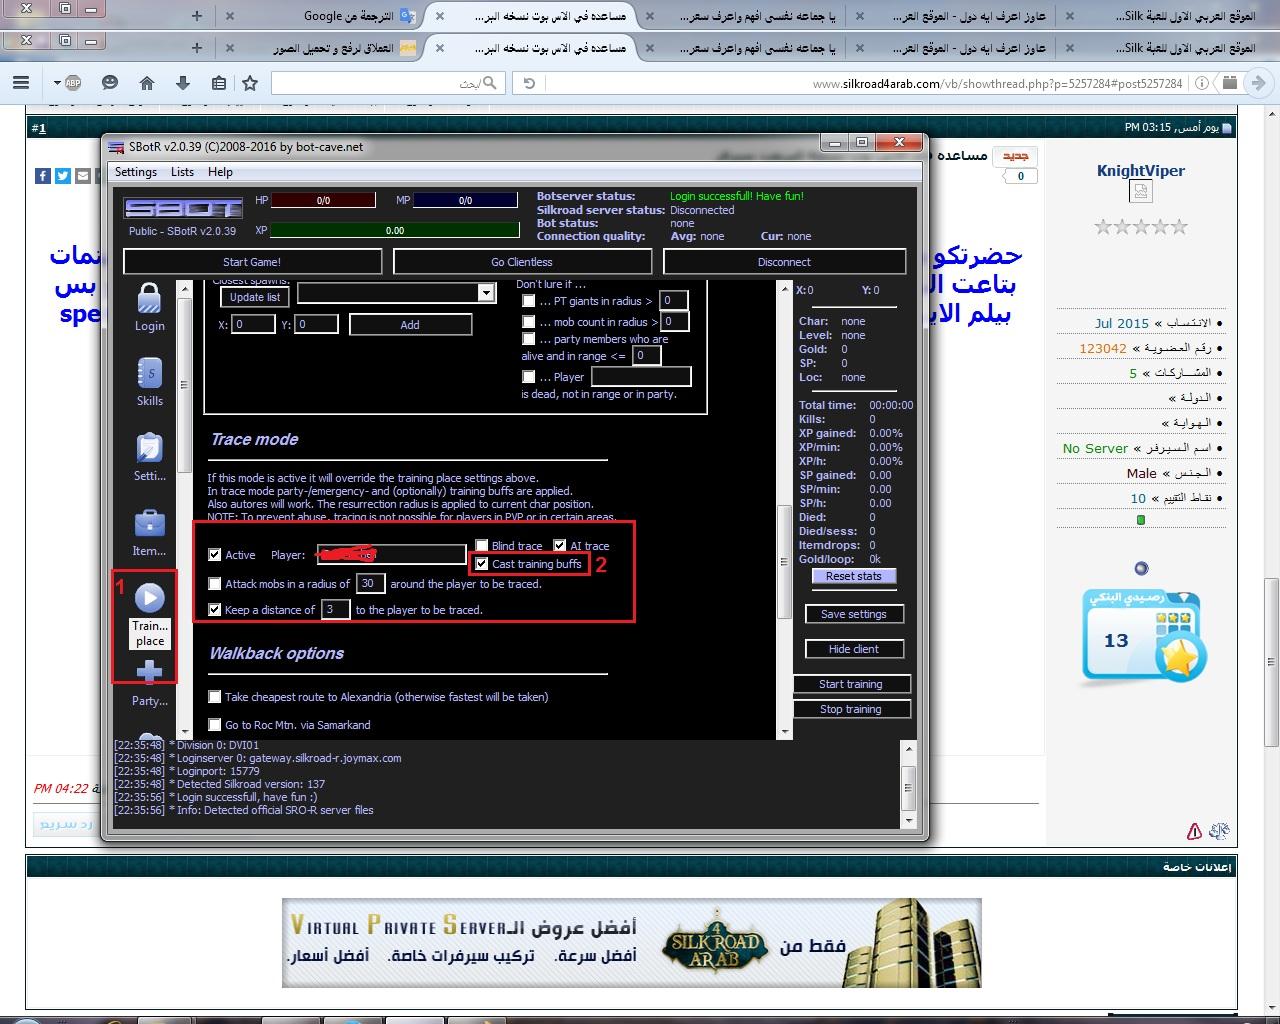The width and height of the screenshot is (1280, 1024).
Task: Click the Save settings button
Action: pyautogui.click(x=853, y=614)
